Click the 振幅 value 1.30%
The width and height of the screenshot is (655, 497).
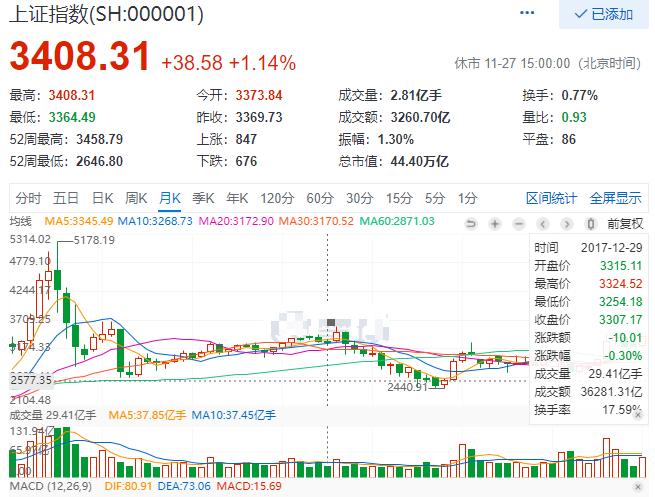pyautogui.click(x=396, y=139)
